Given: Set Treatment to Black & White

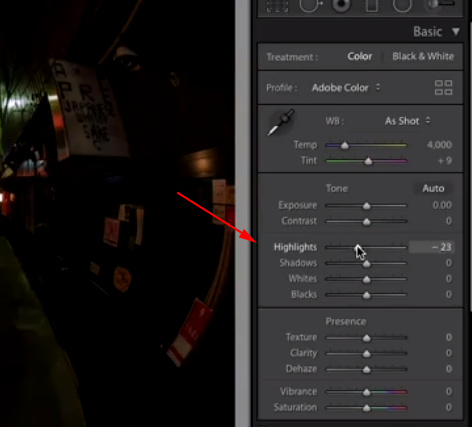Looking at the screenshot, I should 423,56.
